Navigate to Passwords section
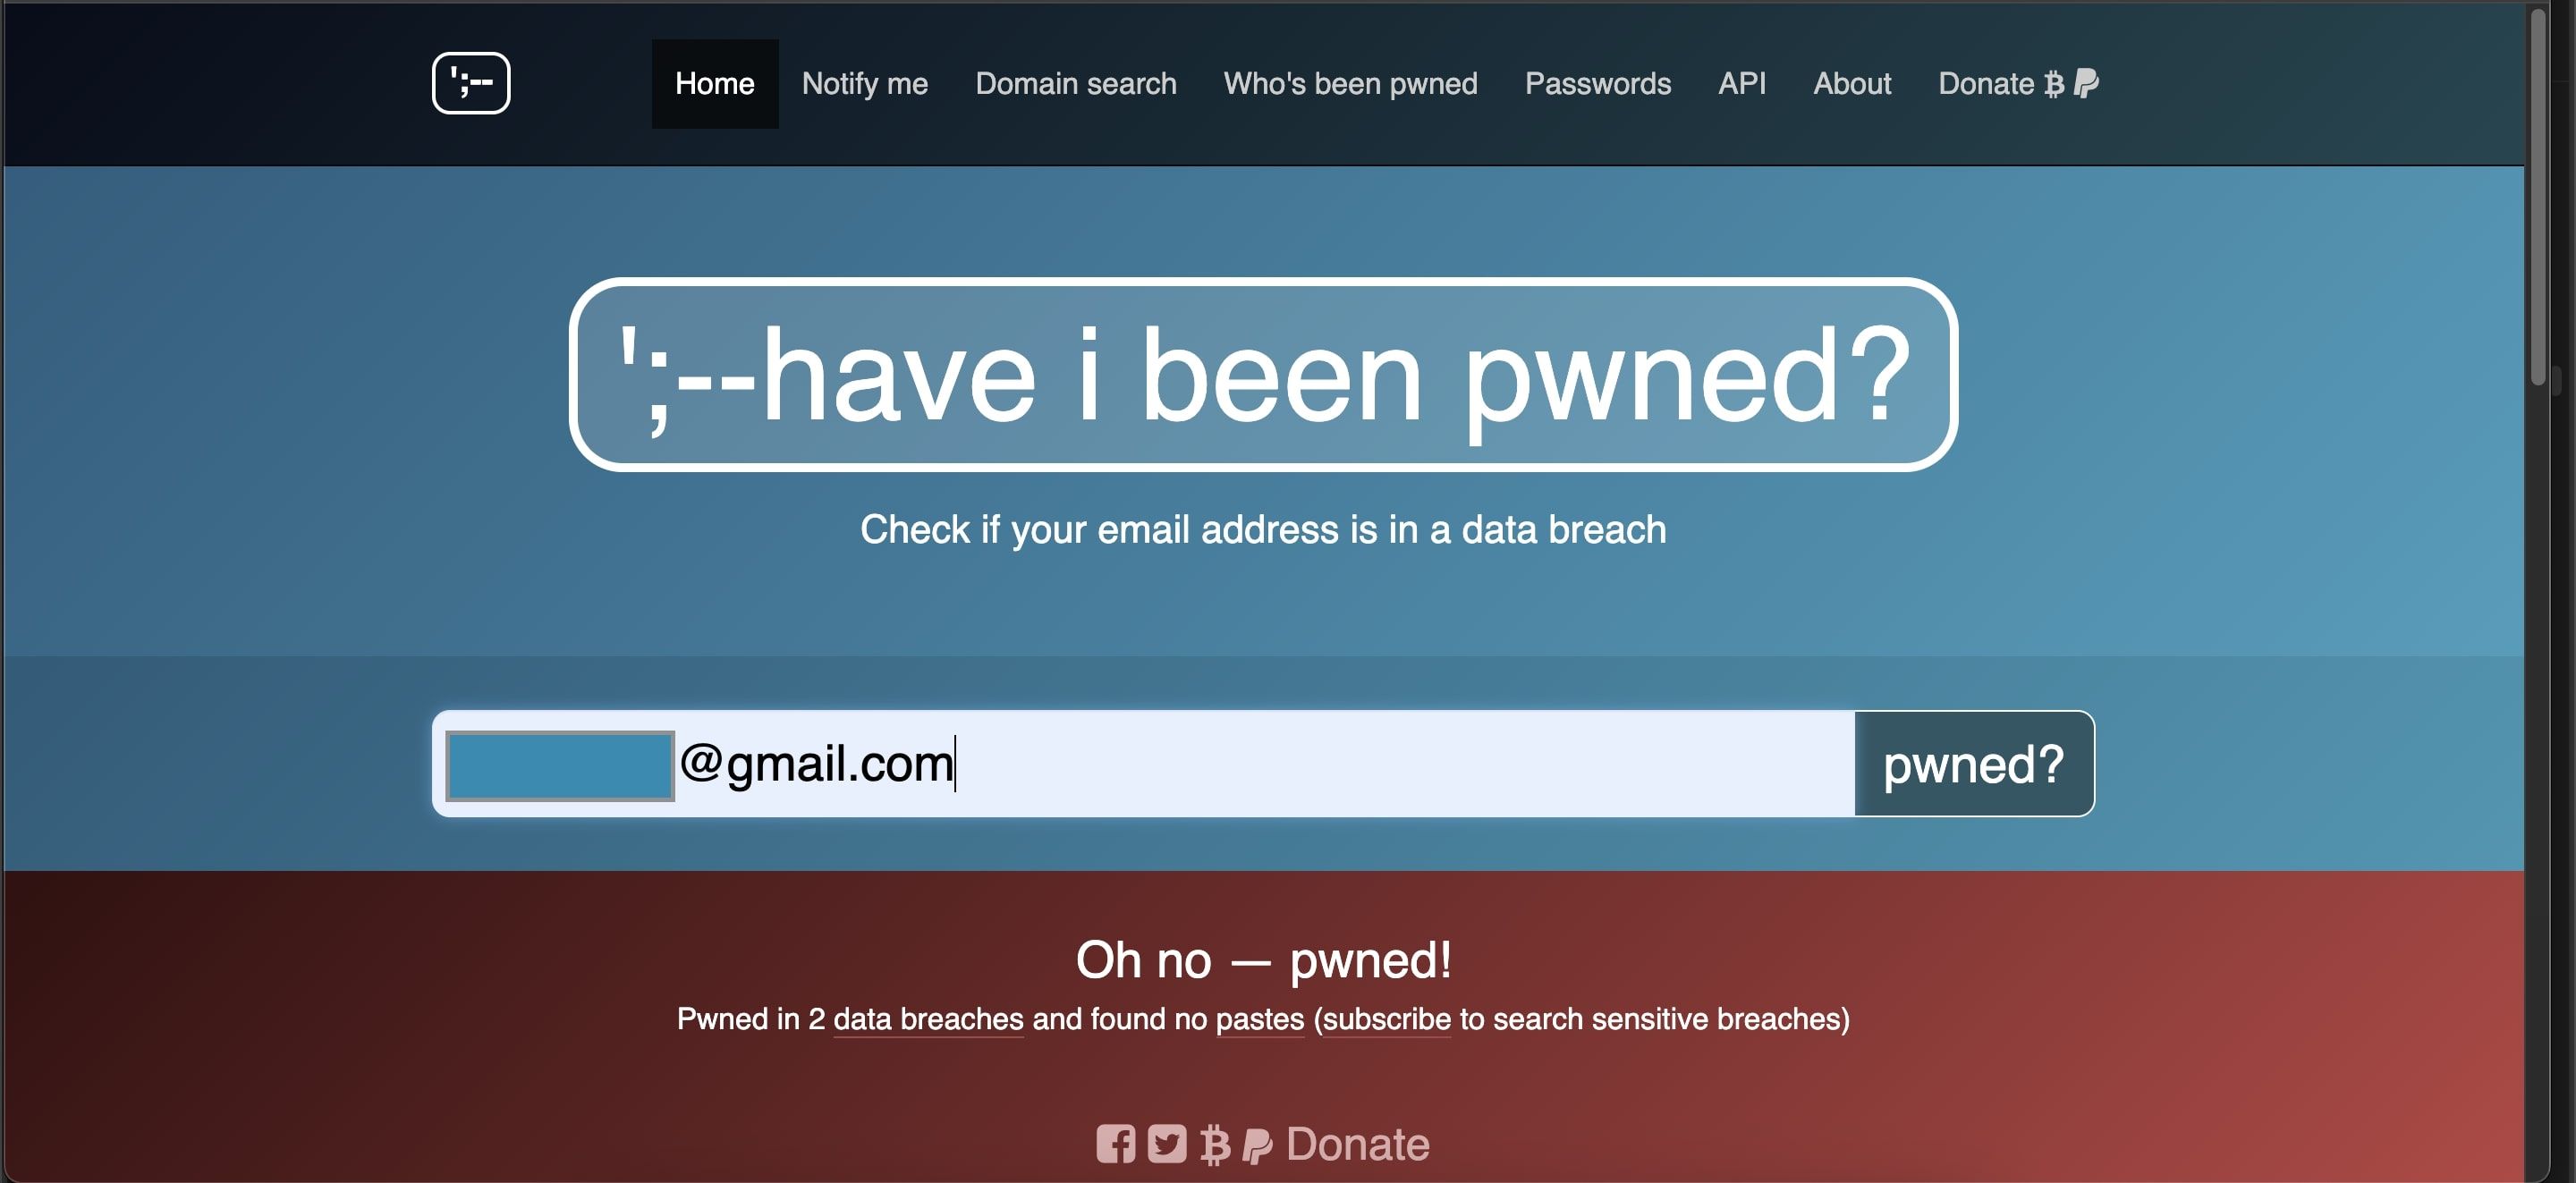The image size is (2576, 1183). click(1598, 83)
